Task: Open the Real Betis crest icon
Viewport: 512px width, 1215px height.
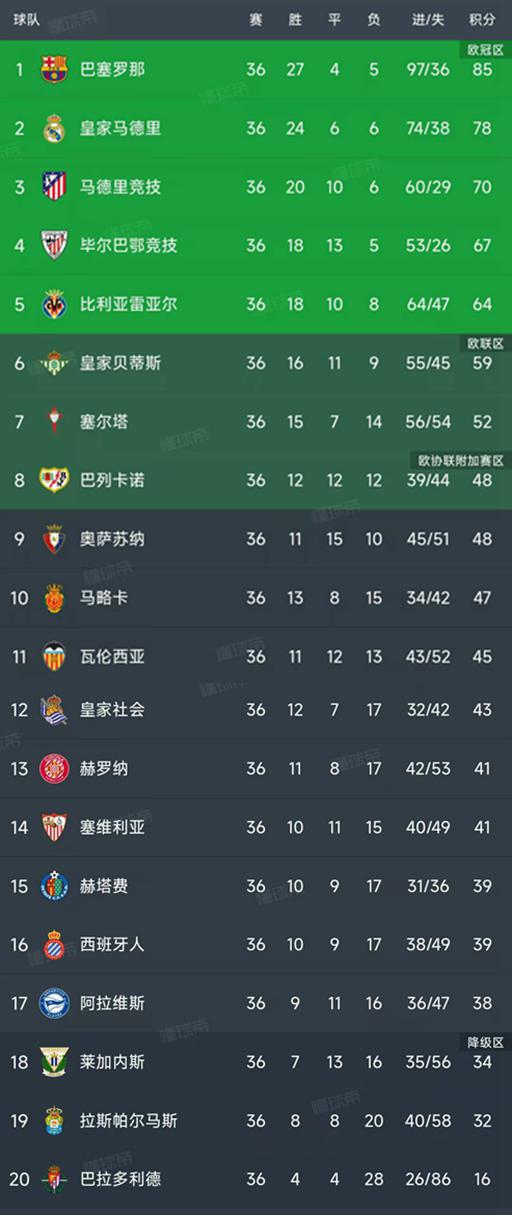Action: click(x=54, y=363)
